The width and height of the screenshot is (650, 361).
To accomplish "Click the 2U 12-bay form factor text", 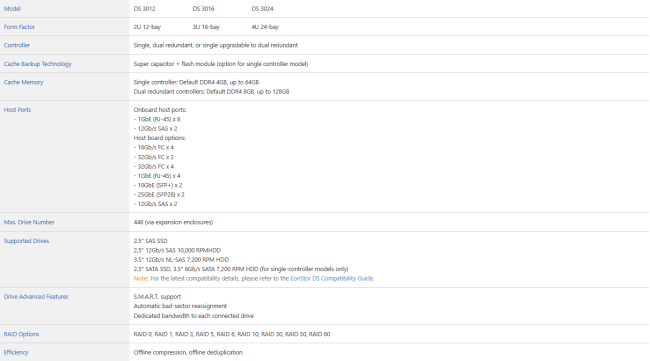I will tap(147, 27).
